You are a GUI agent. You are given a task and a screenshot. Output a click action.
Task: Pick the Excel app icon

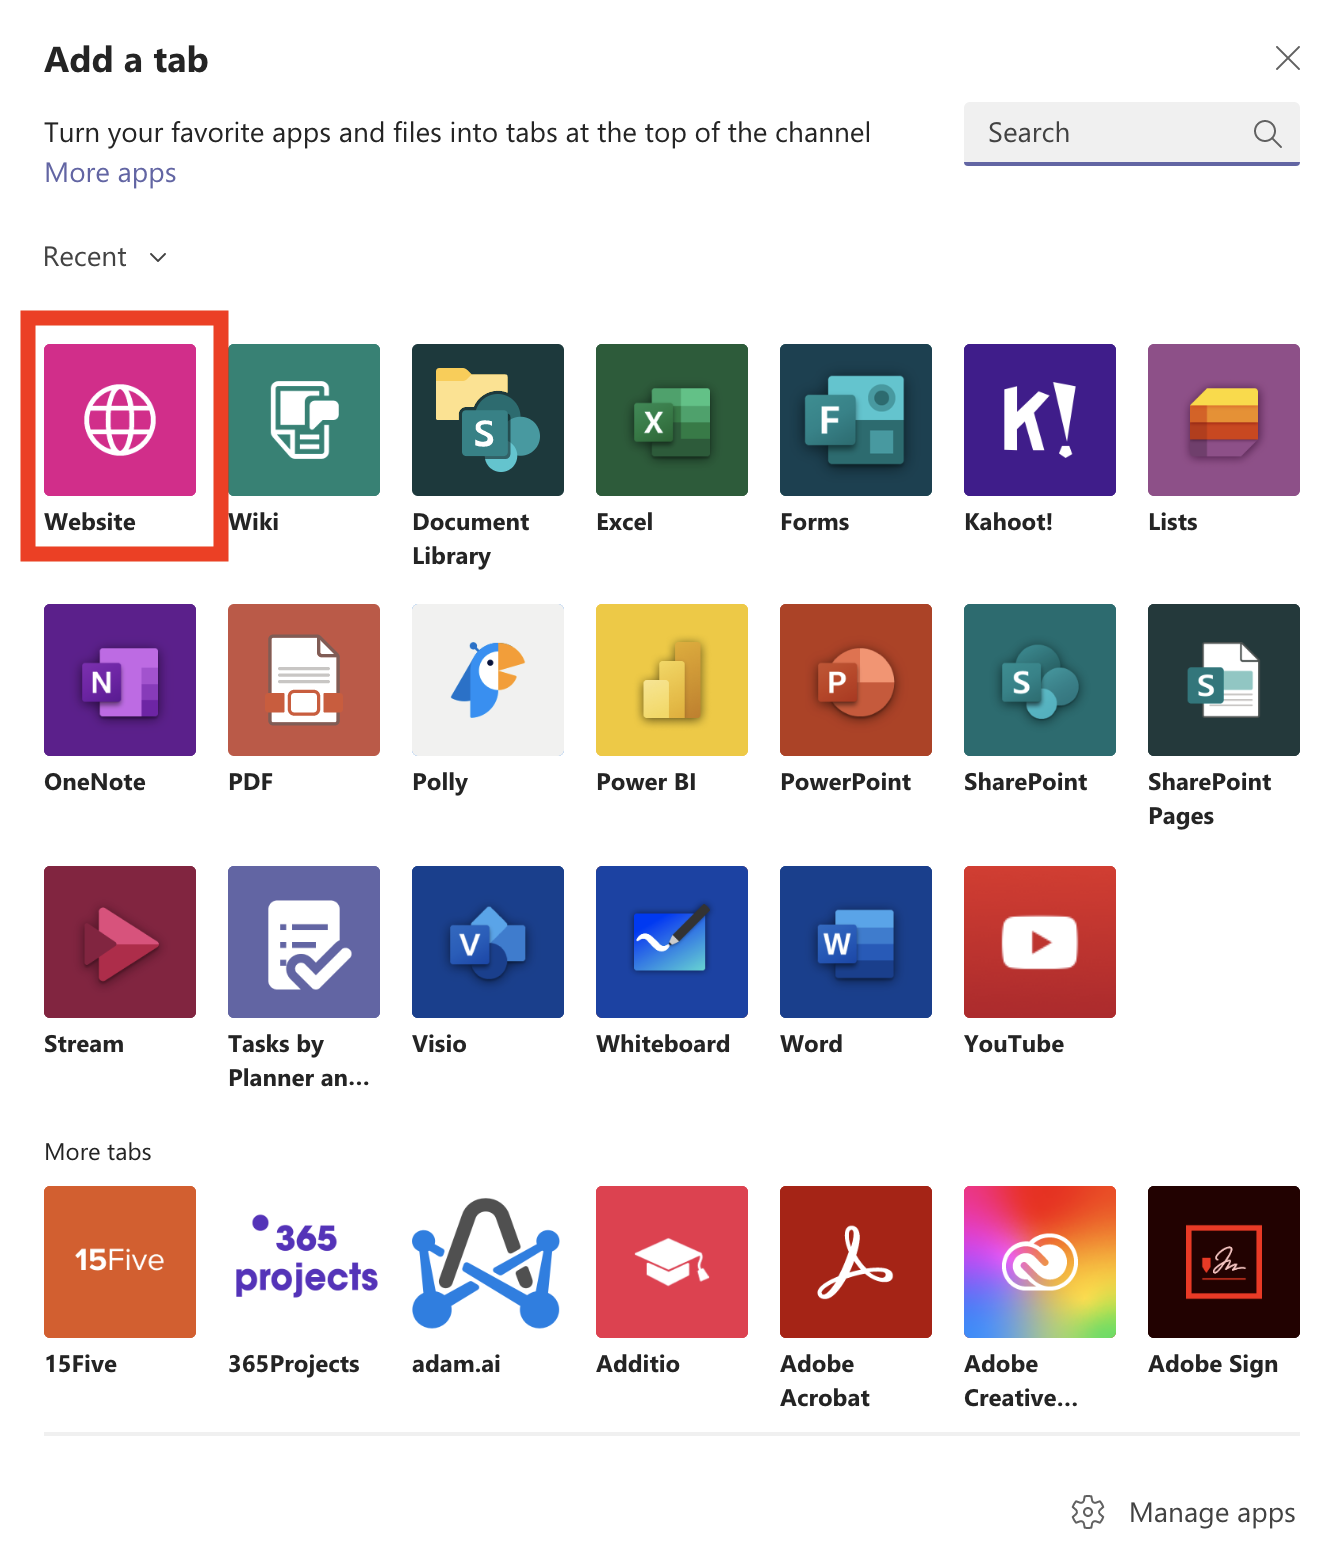(672, 420)
